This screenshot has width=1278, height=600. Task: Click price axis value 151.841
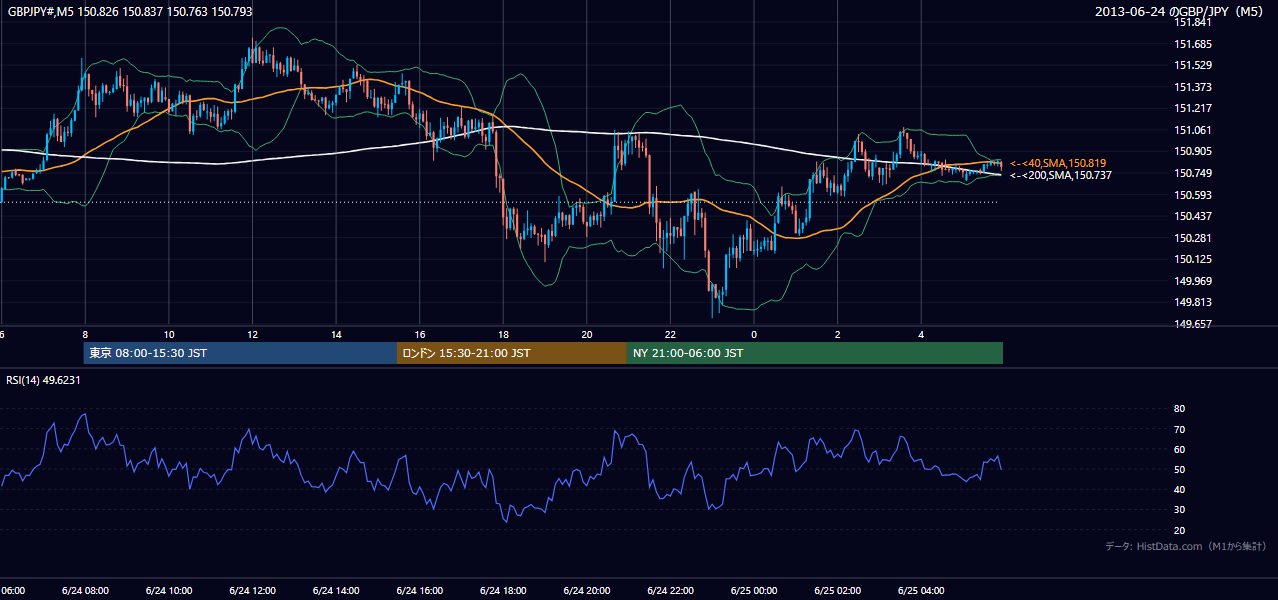pos(1194,22)
